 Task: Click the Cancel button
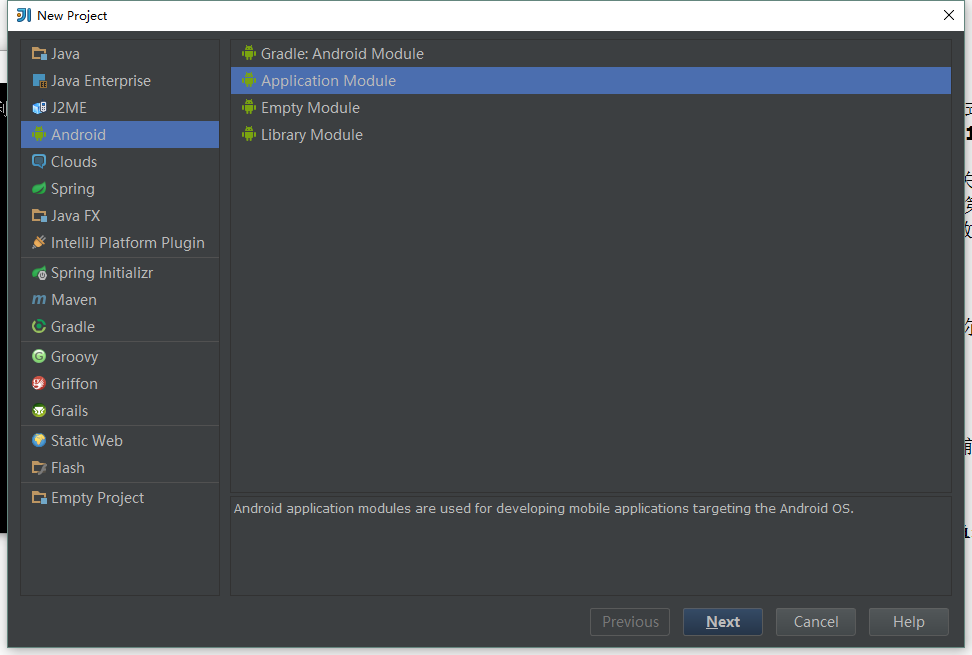(816, 622)
